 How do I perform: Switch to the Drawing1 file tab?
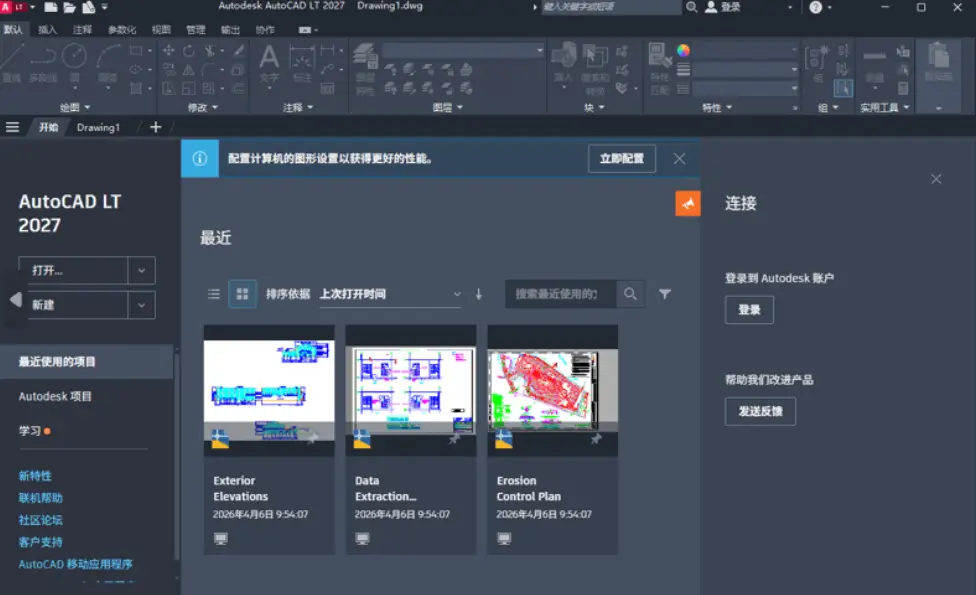click(x=98, y=128)
